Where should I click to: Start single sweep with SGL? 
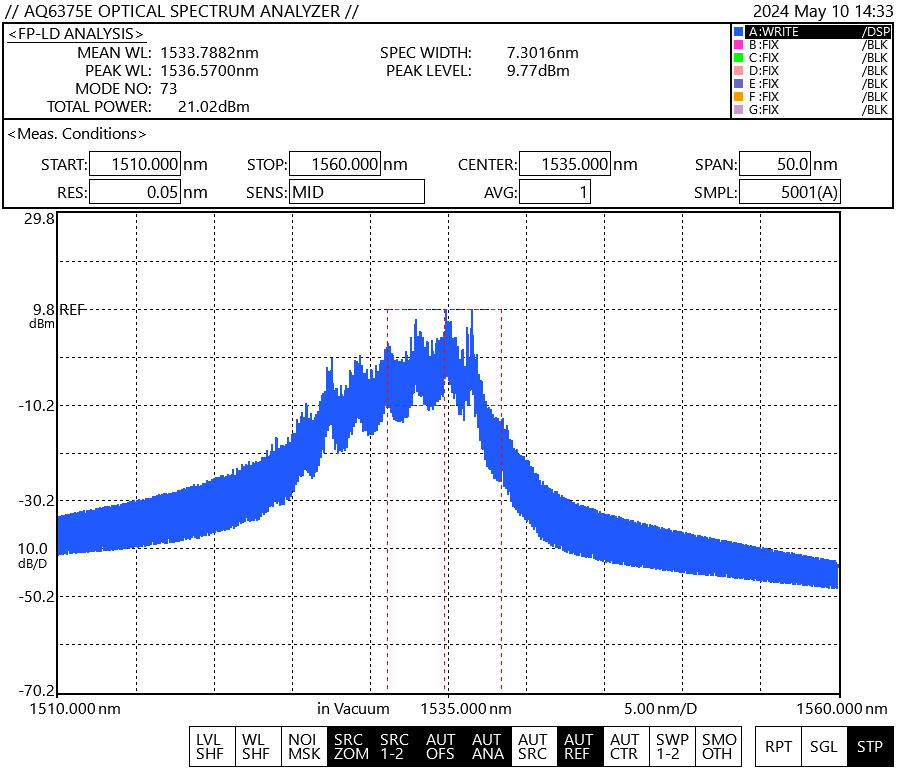(824, 747)
